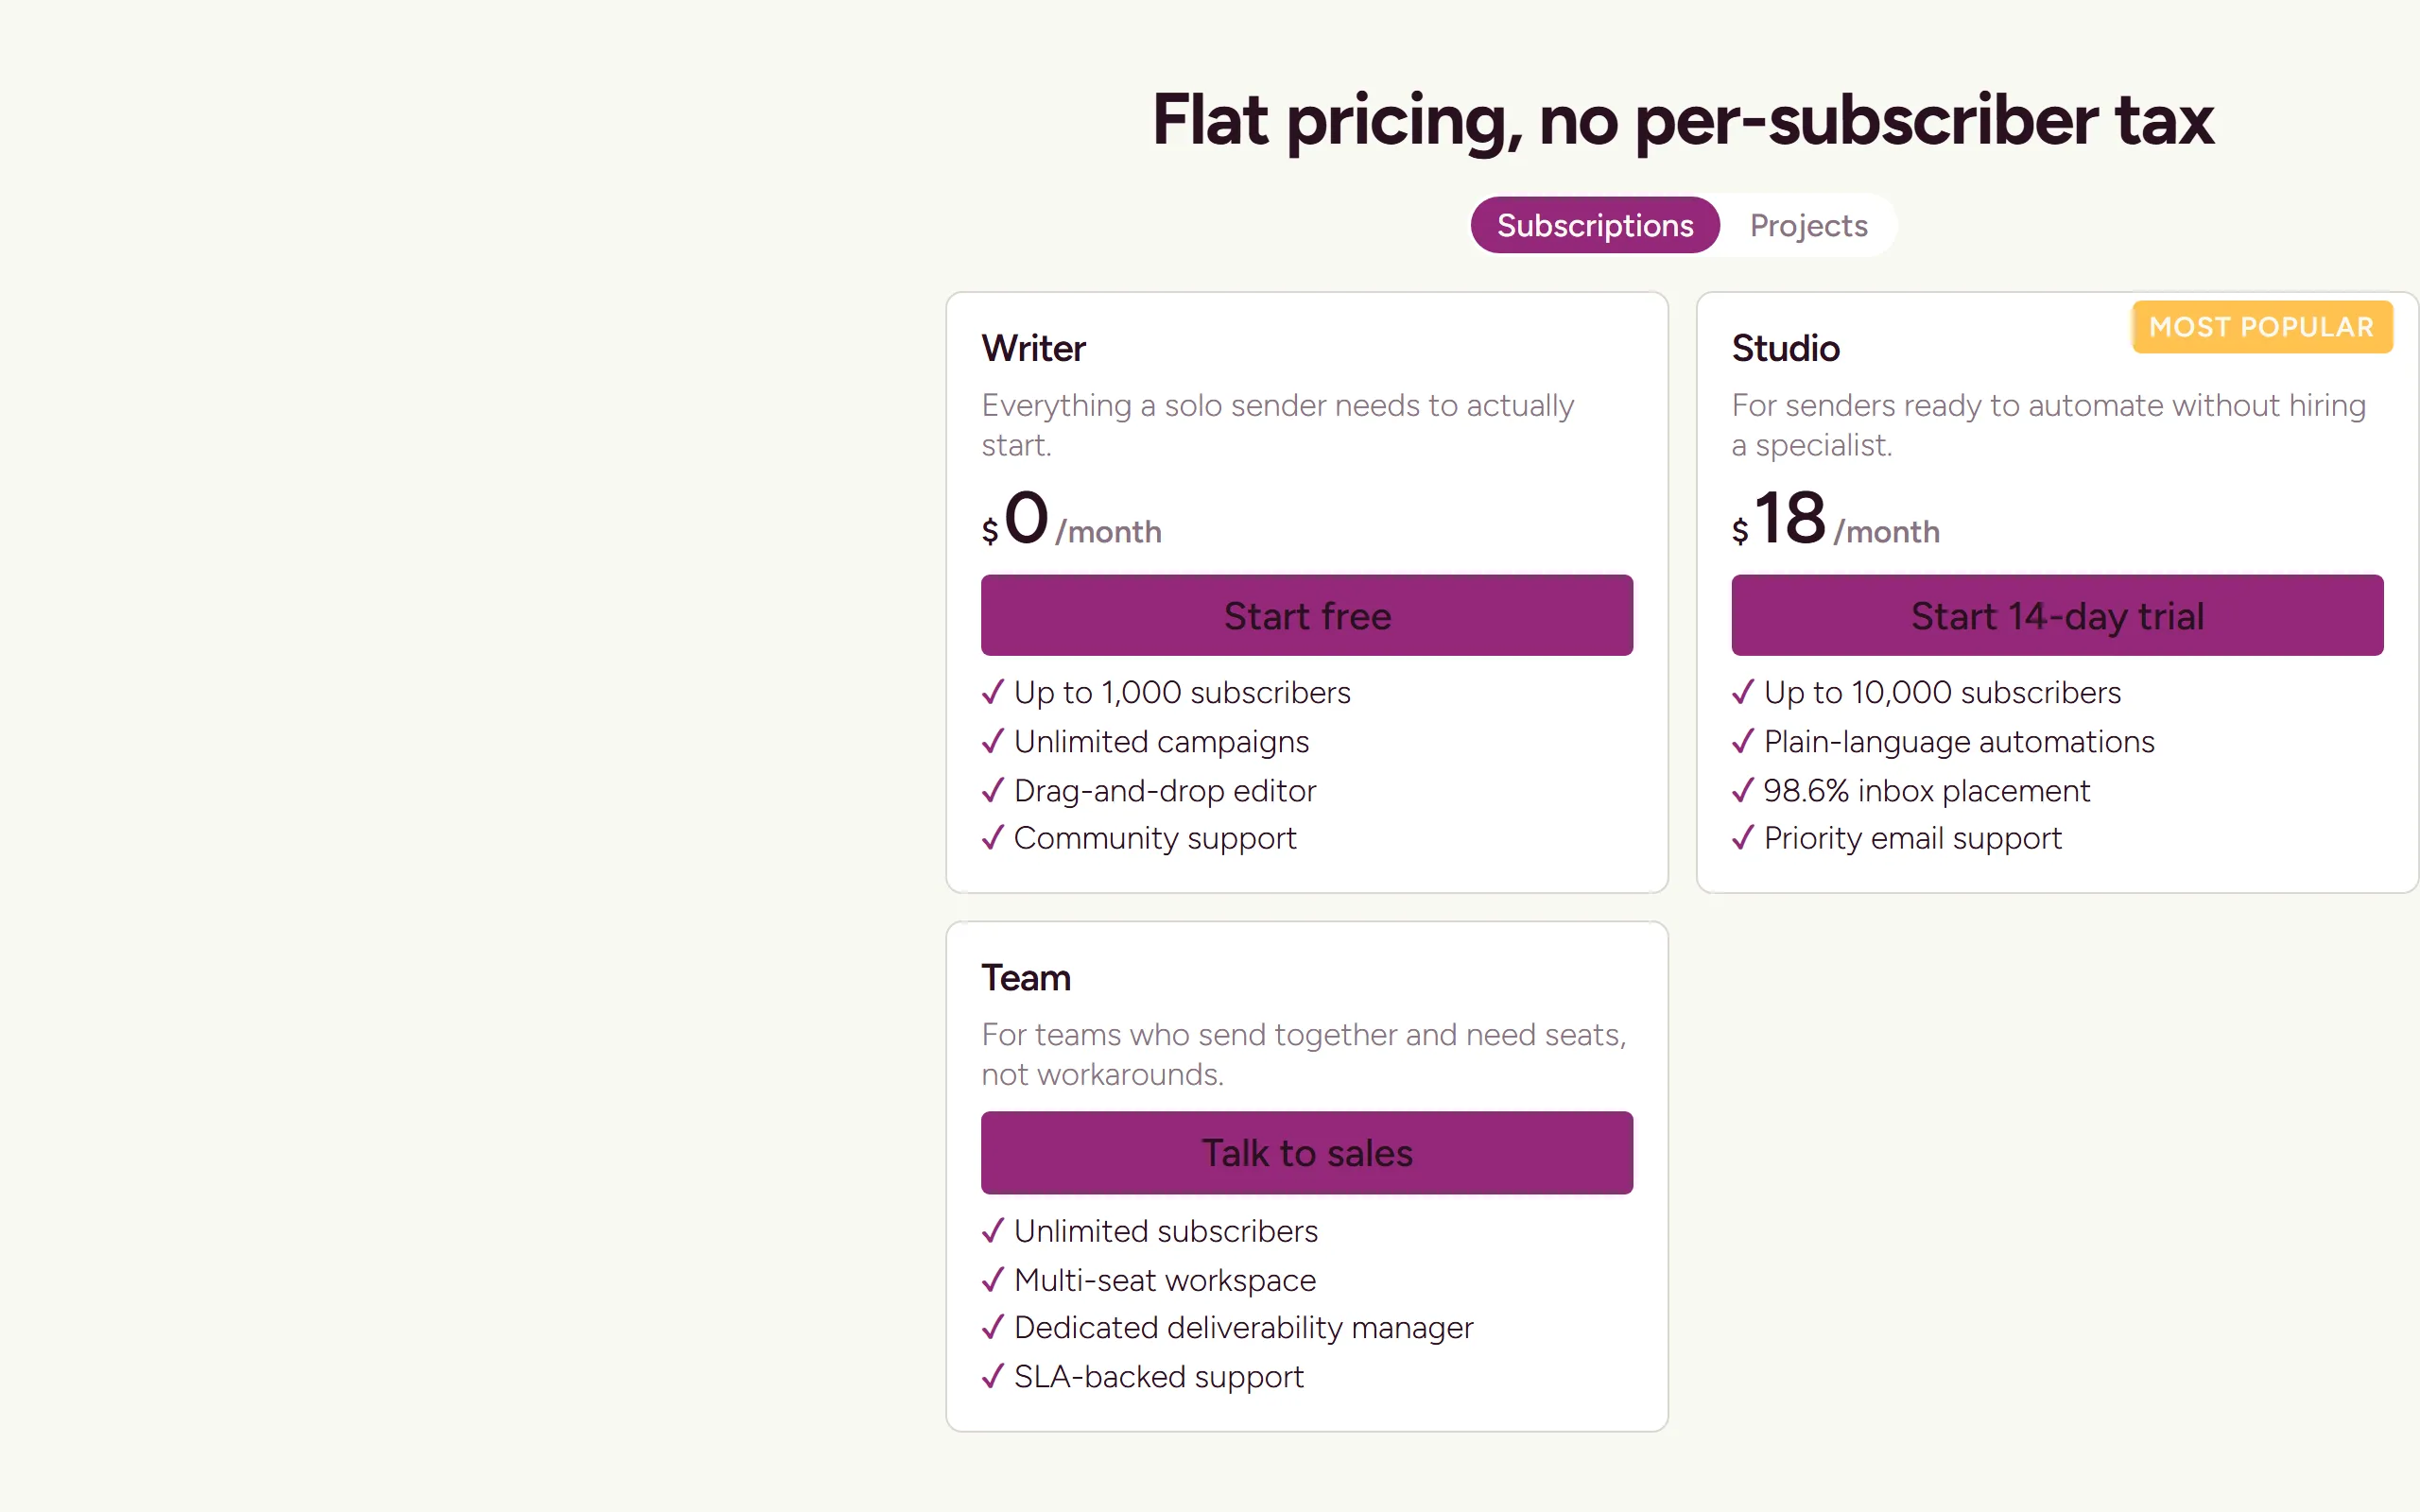Click checkmark beside Unlimited campaigns

click(993, 741)
